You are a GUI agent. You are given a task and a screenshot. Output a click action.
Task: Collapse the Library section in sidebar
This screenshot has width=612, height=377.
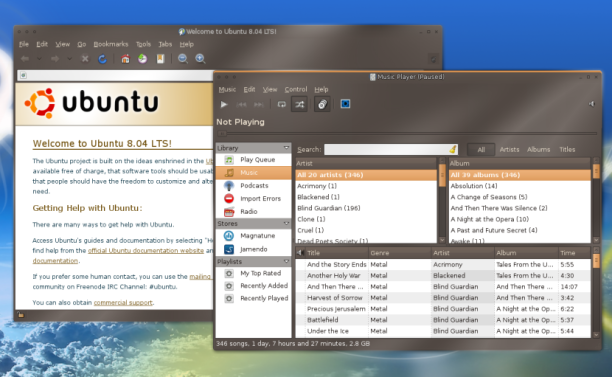click(x=286, y=148)
